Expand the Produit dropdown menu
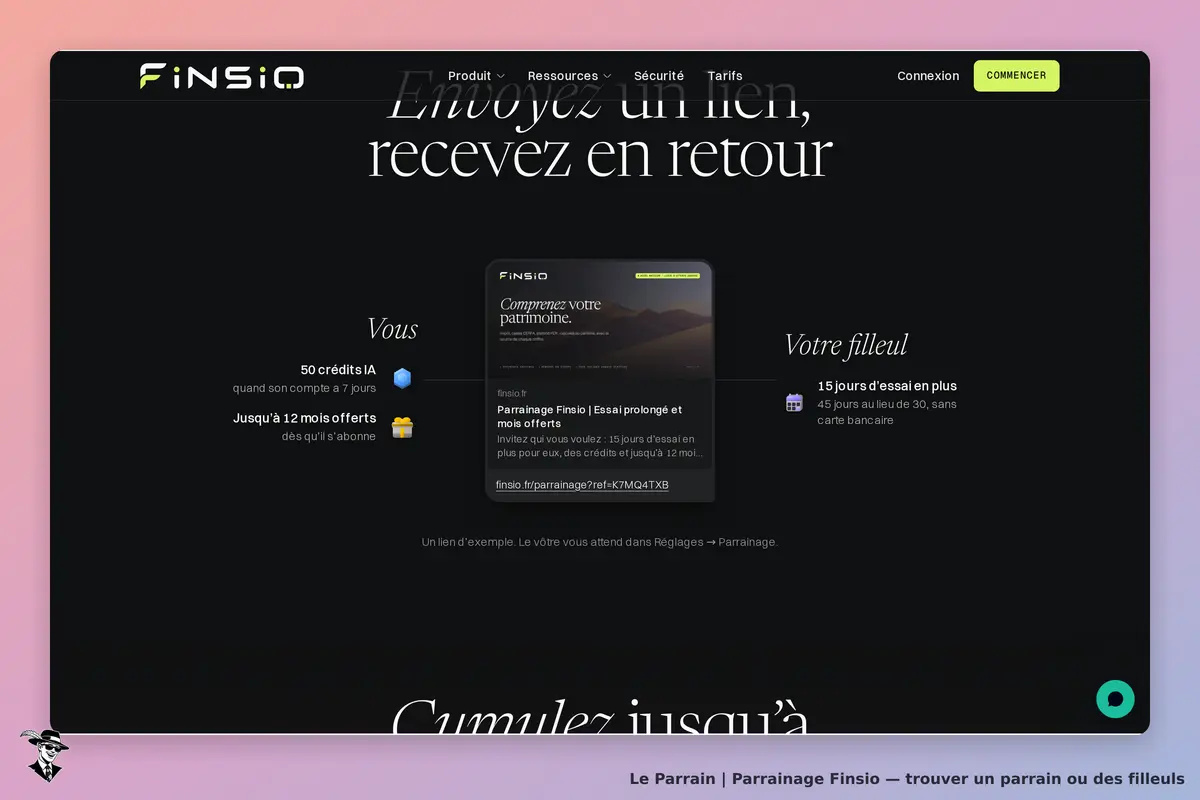Image resolution: width=1200 pixels, height=800 pixels. (x=476, y=76)
